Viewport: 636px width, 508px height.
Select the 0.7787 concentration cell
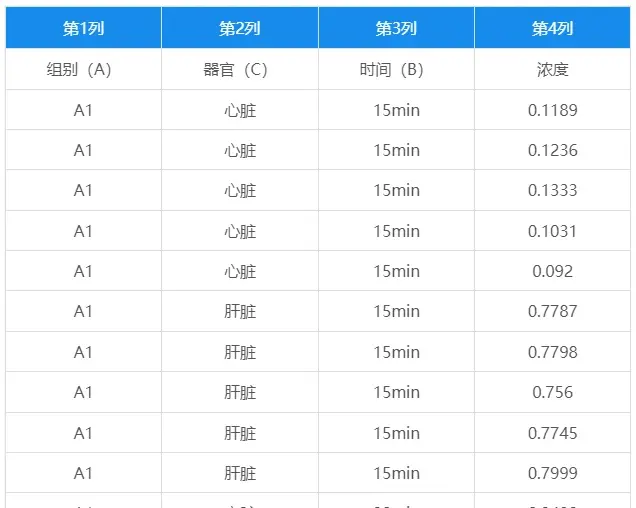pyautogui.click(x=553, y=312)
